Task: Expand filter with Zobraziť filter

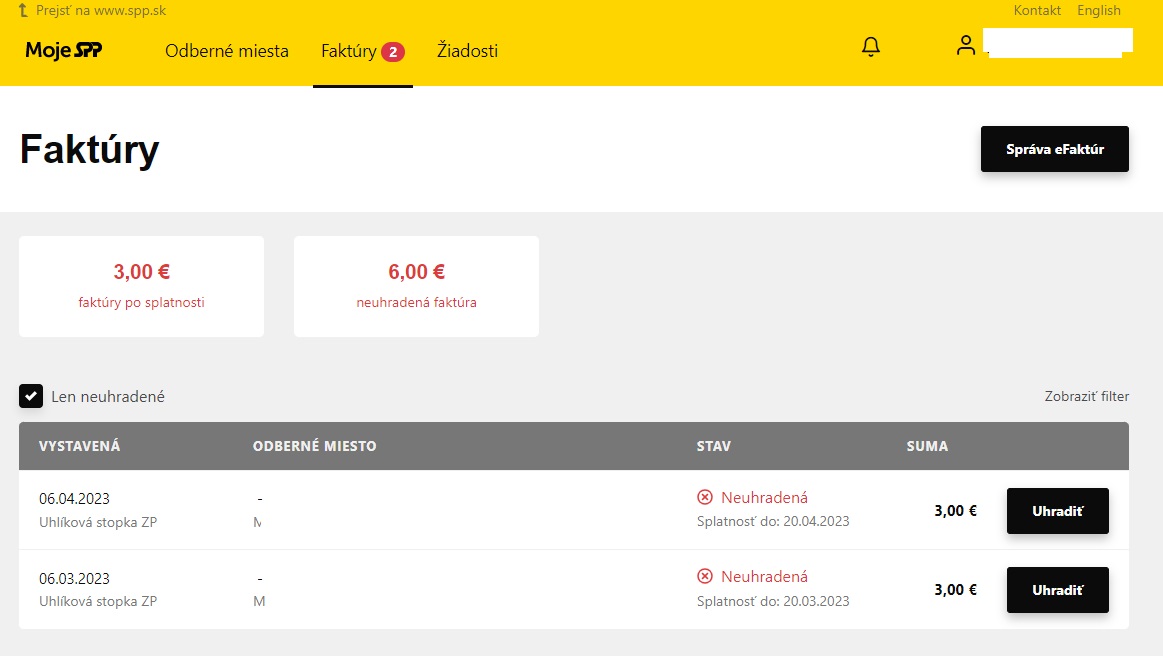Action: tap(1086, 396)
